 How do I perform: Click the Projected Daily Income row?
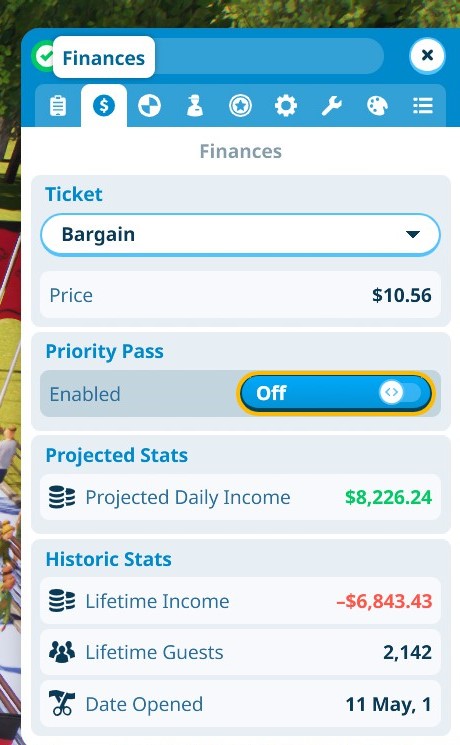tap(240, 497)
